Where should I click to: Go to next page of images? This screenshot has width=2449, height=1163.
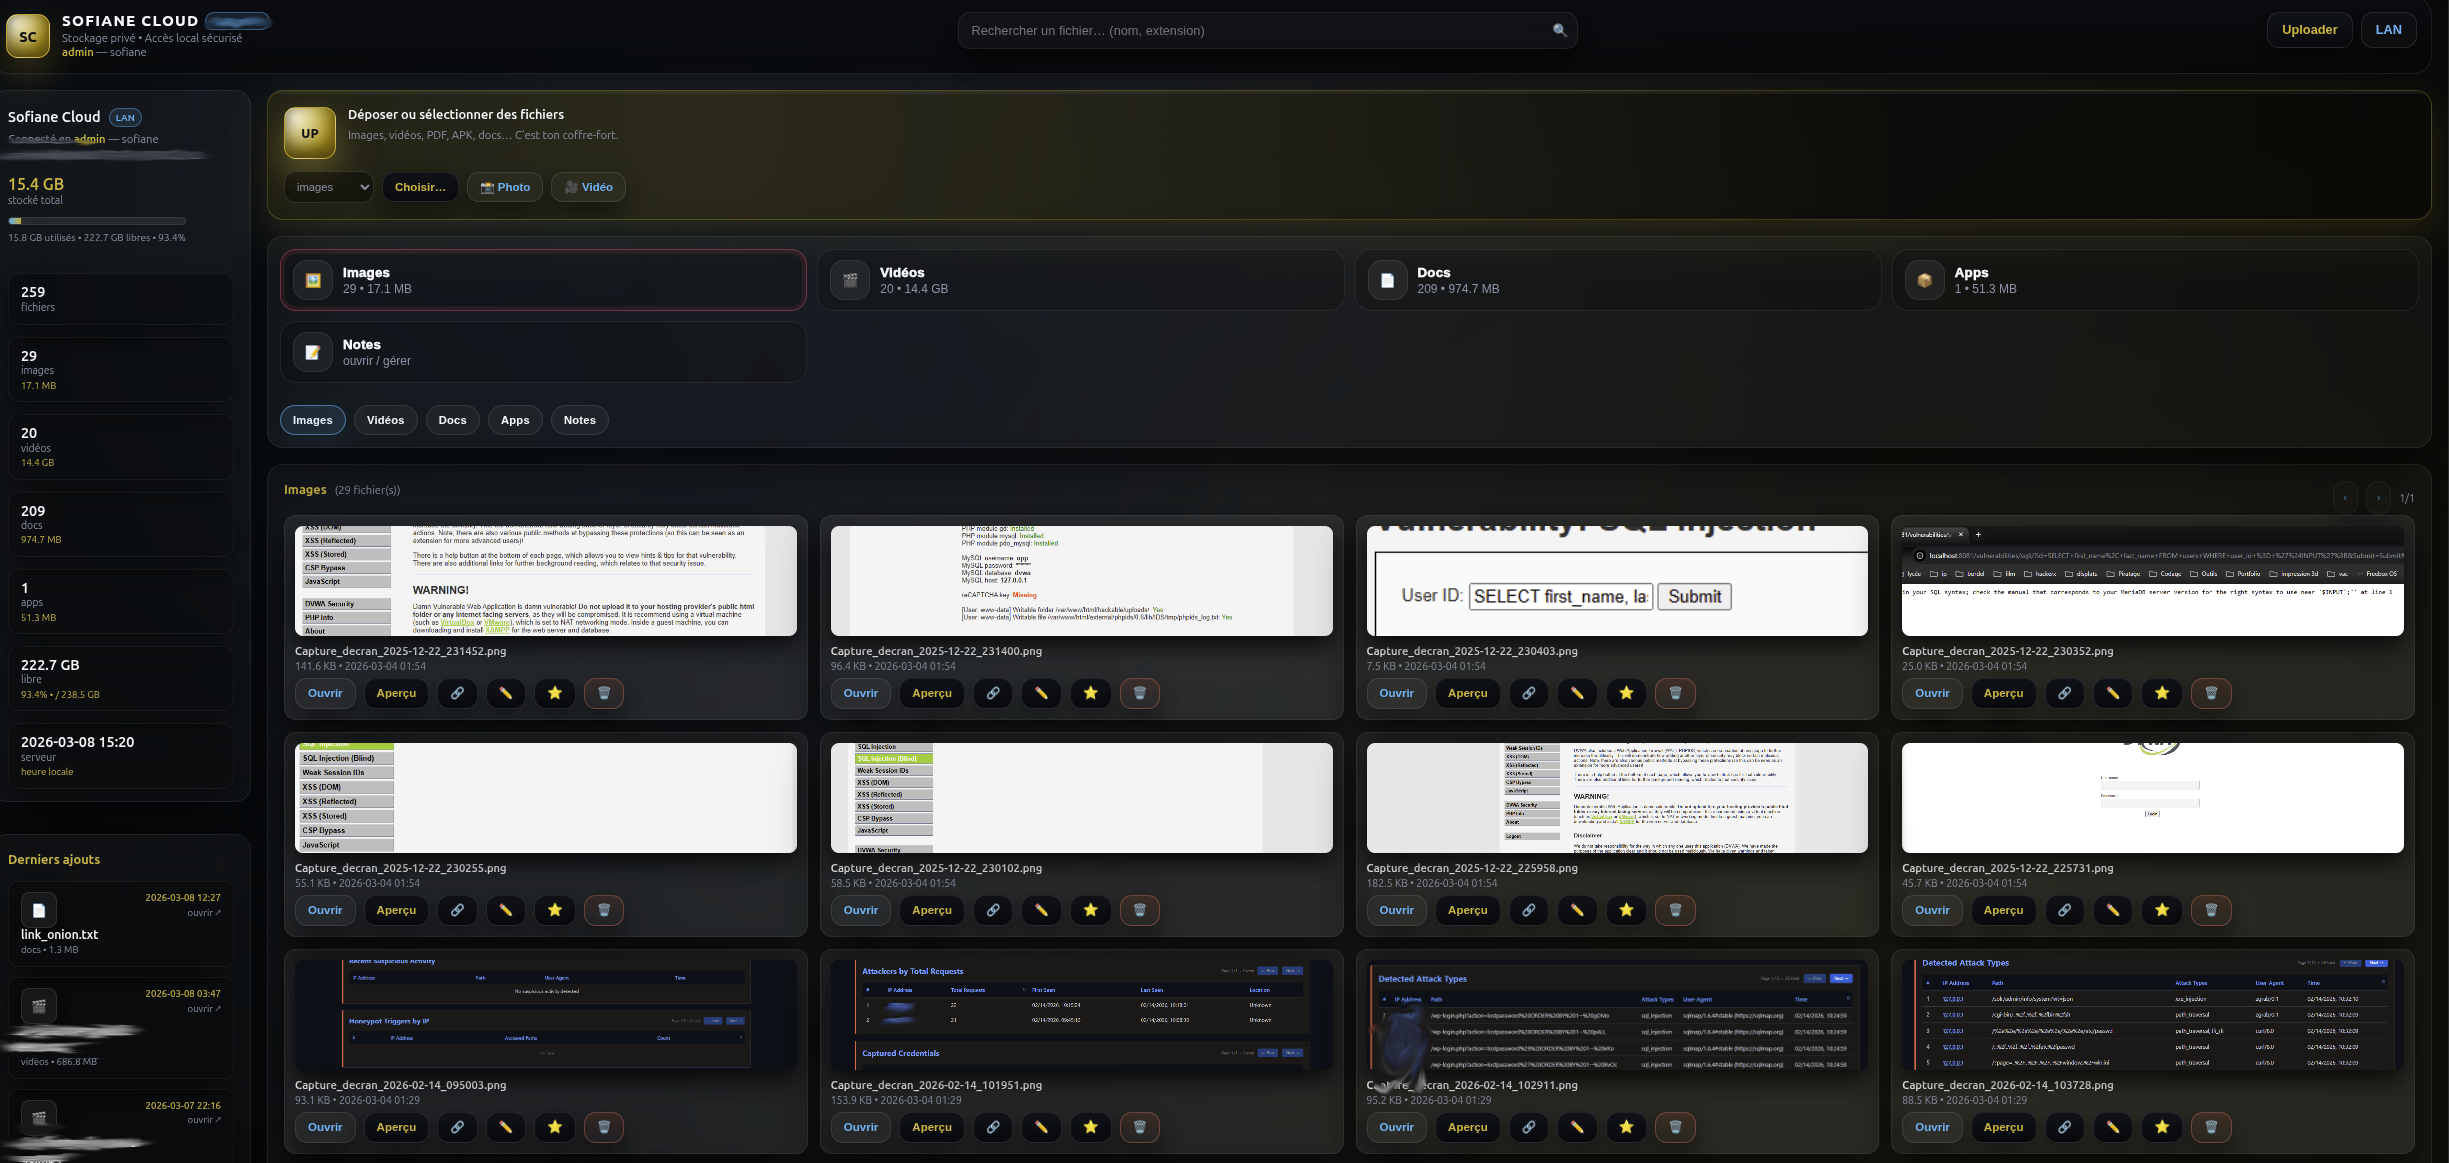[2378, 497]
